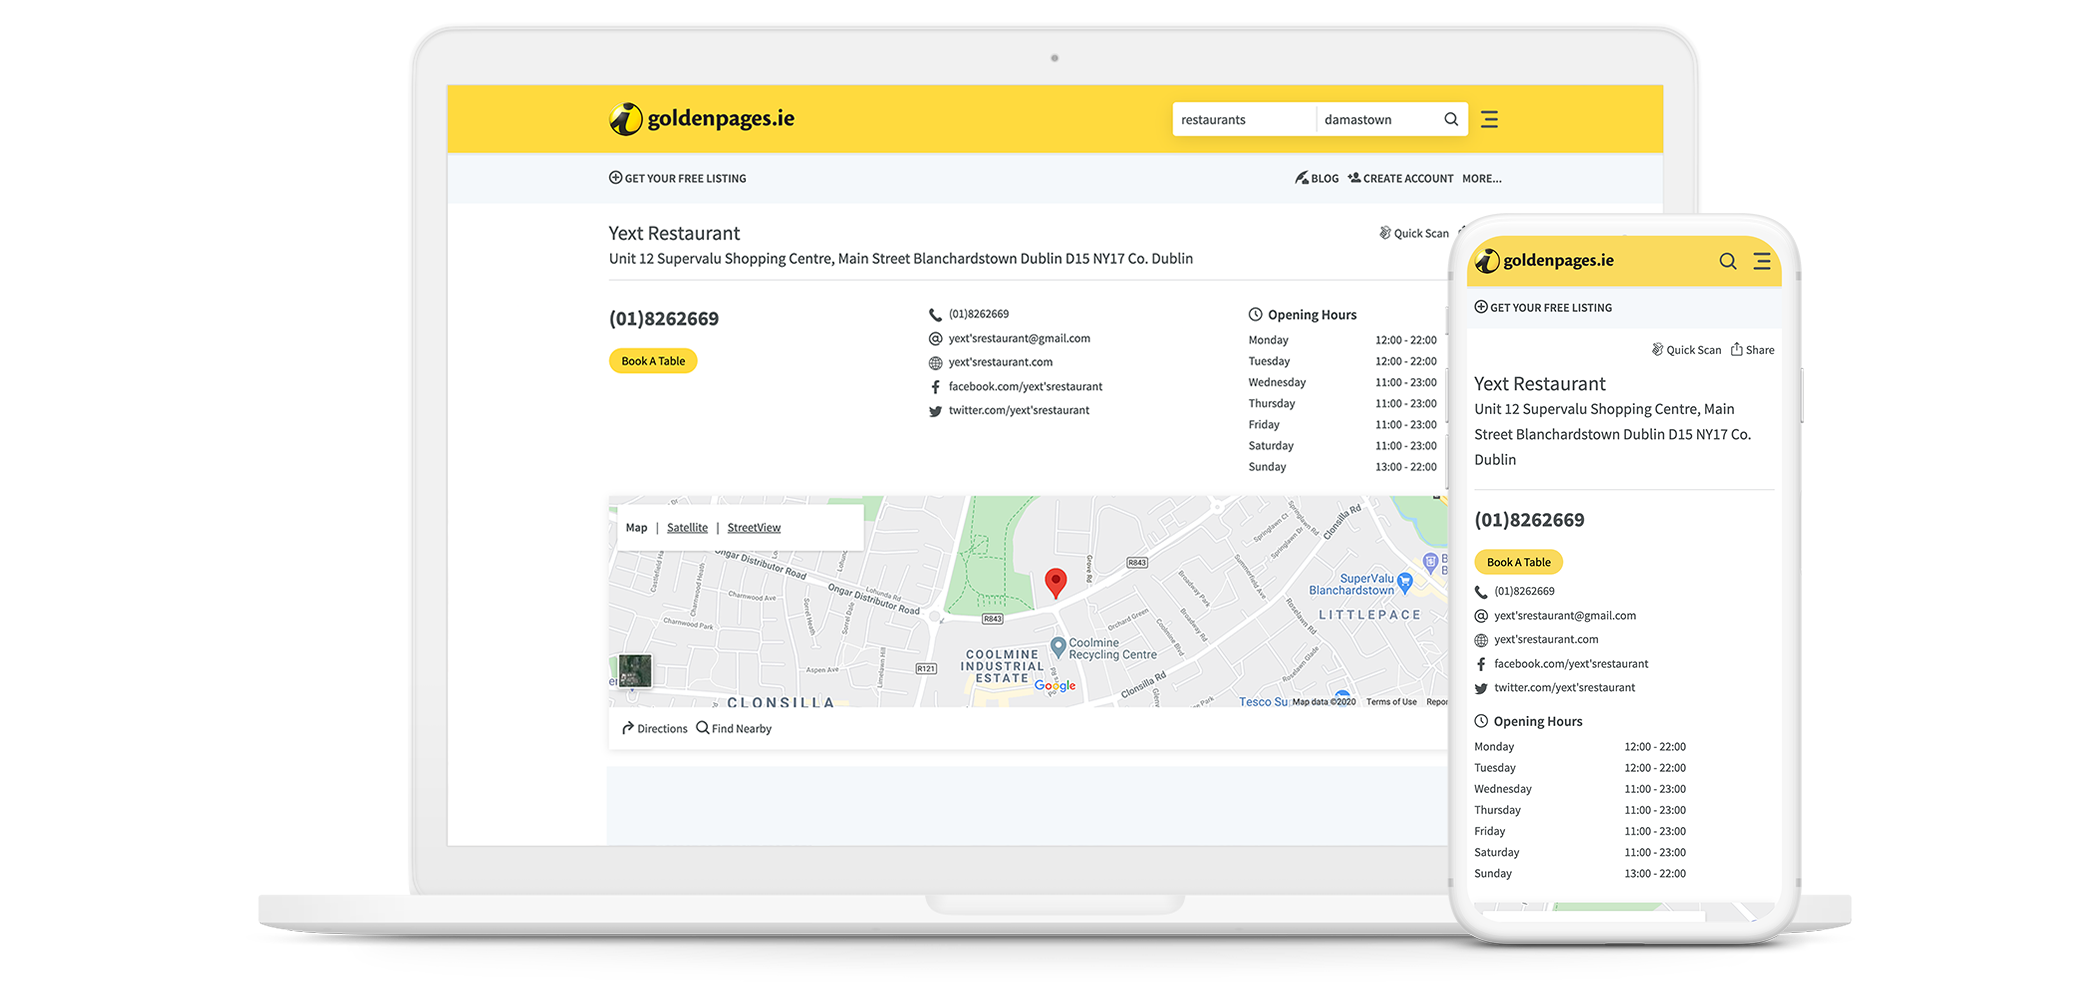This screenshot has height=1000, width=2100.
Task: Click the restaurants search input field
Action: (1241, 120)
